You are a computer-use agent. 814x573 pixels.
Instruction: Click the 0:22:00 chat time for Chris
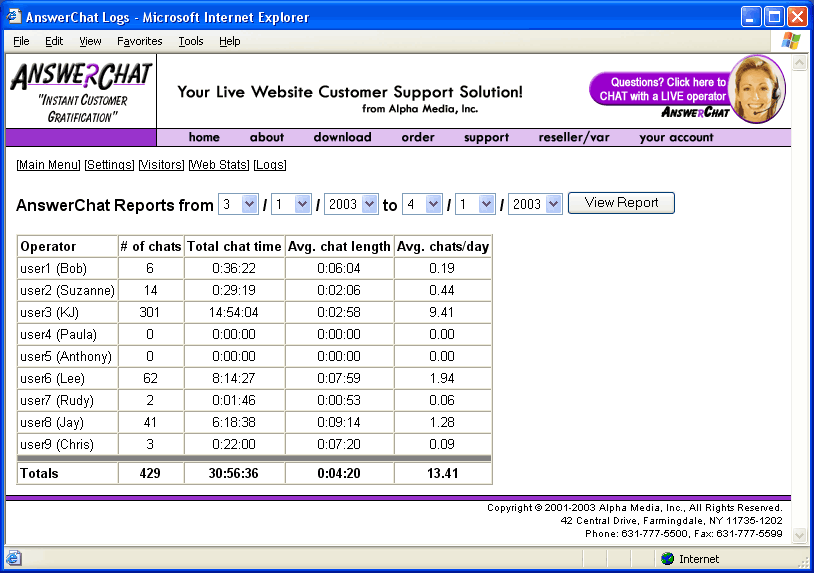click(x=234, y=444)
